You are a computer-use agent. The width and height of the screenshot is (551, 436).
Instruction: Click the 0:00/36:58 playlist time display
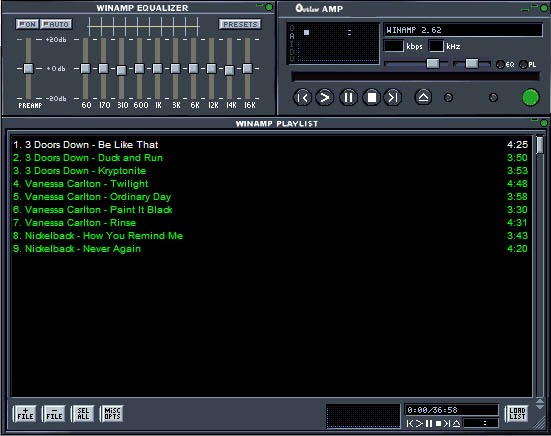[x=451, y=410]
